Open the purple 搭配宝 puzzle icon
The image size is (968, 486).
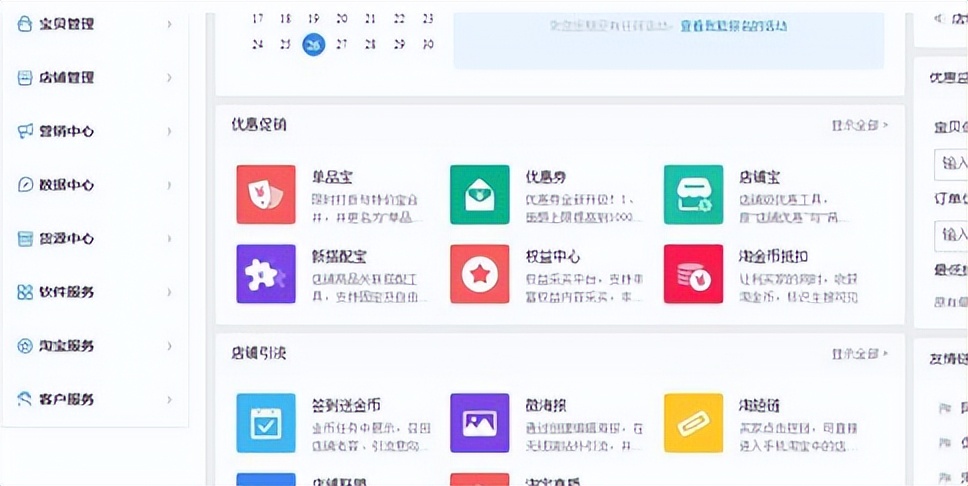(x=265, y=274)
